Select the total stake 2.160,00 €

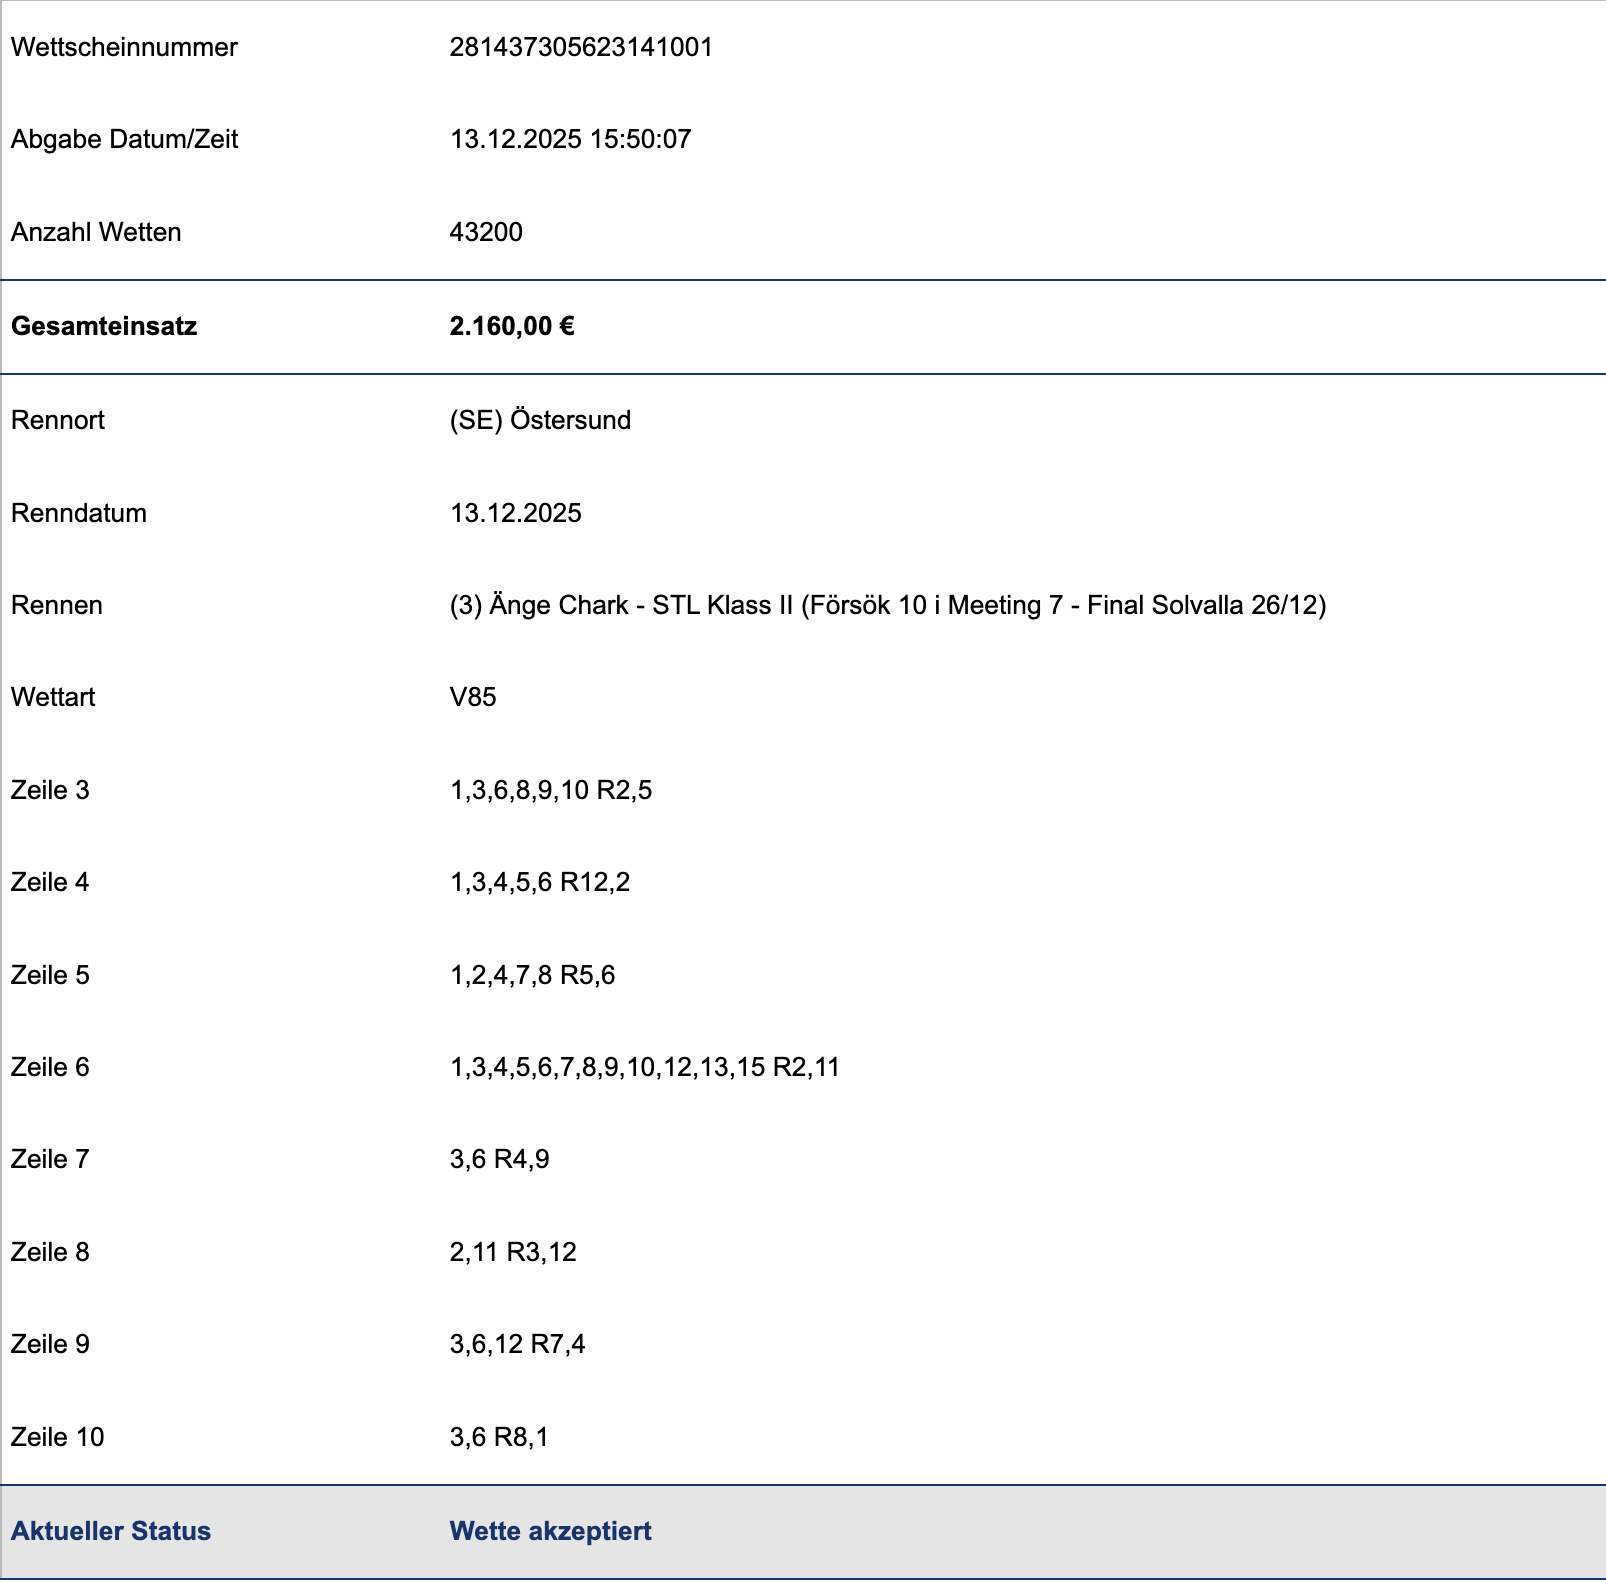(x=512, y=326)
